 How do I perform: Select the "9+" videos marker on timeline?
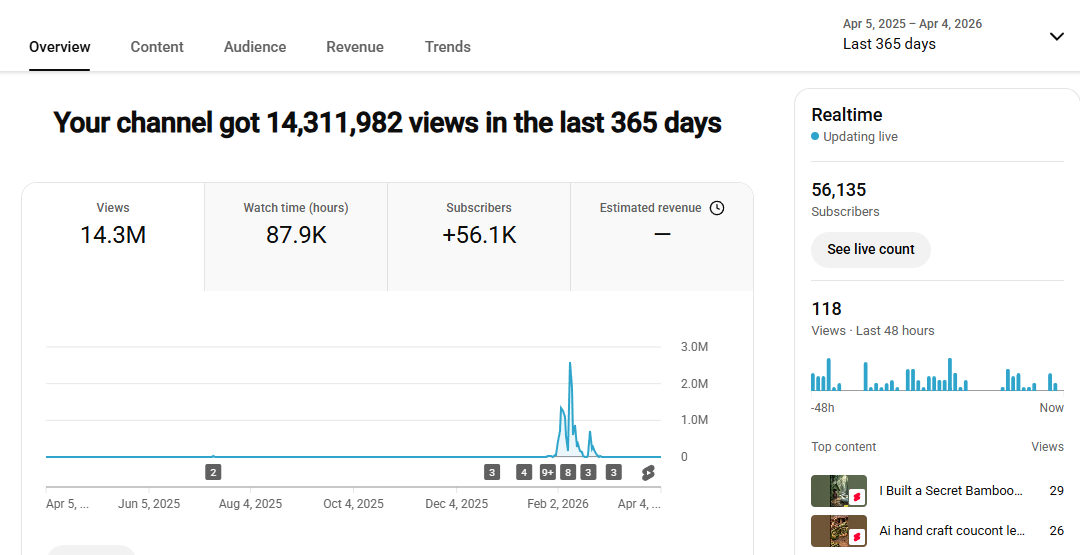pos(548,472)
